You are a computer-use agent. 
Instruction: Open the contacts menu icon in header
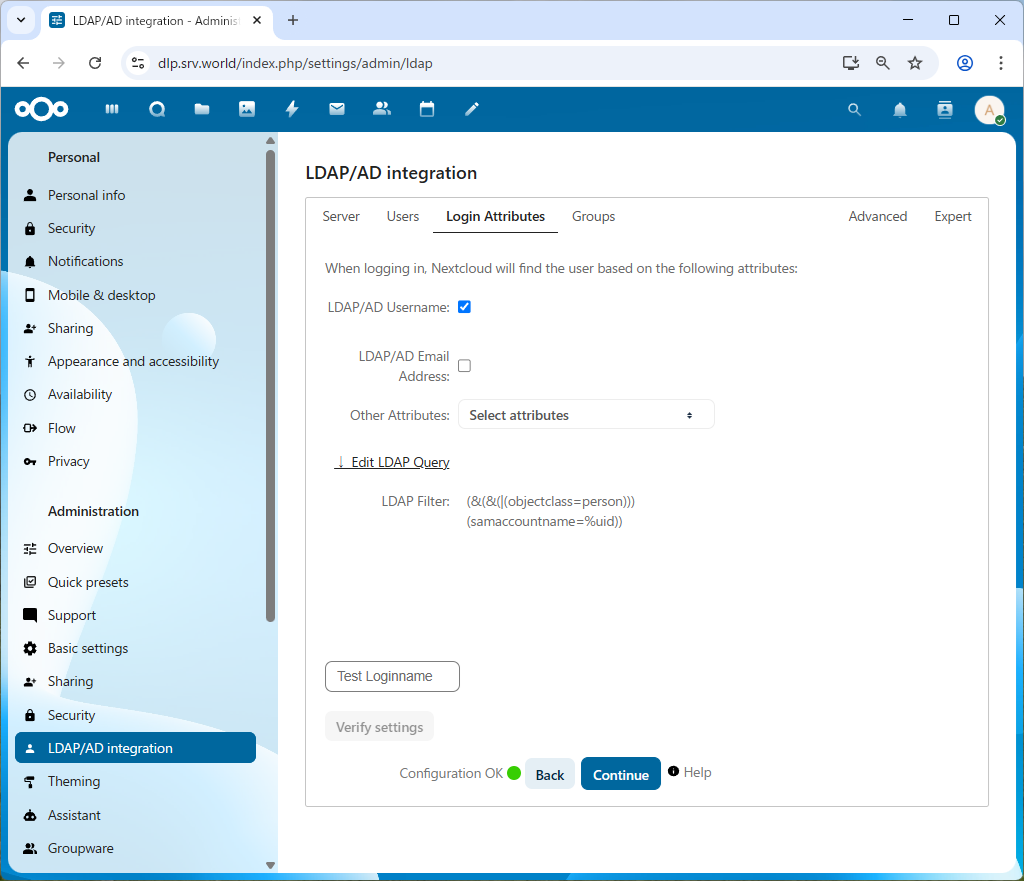pyautogui.click(x=945, y=110)
